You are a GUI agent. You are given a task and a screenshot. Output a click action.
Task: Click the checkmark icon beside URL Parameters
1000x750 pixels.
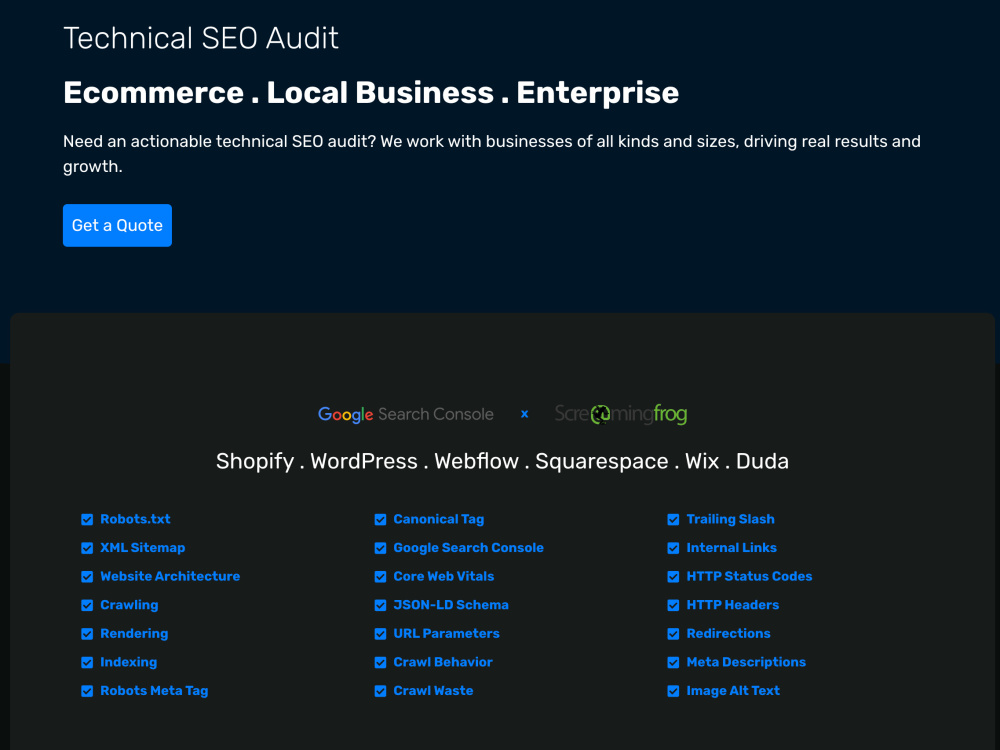(x=381, y=634)
